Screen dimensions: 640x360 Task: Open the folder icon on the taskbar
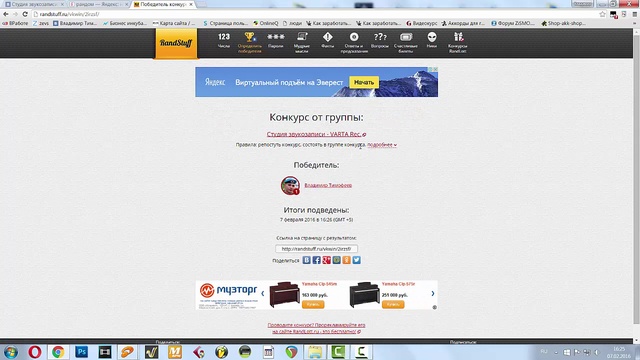coord(315,352)
